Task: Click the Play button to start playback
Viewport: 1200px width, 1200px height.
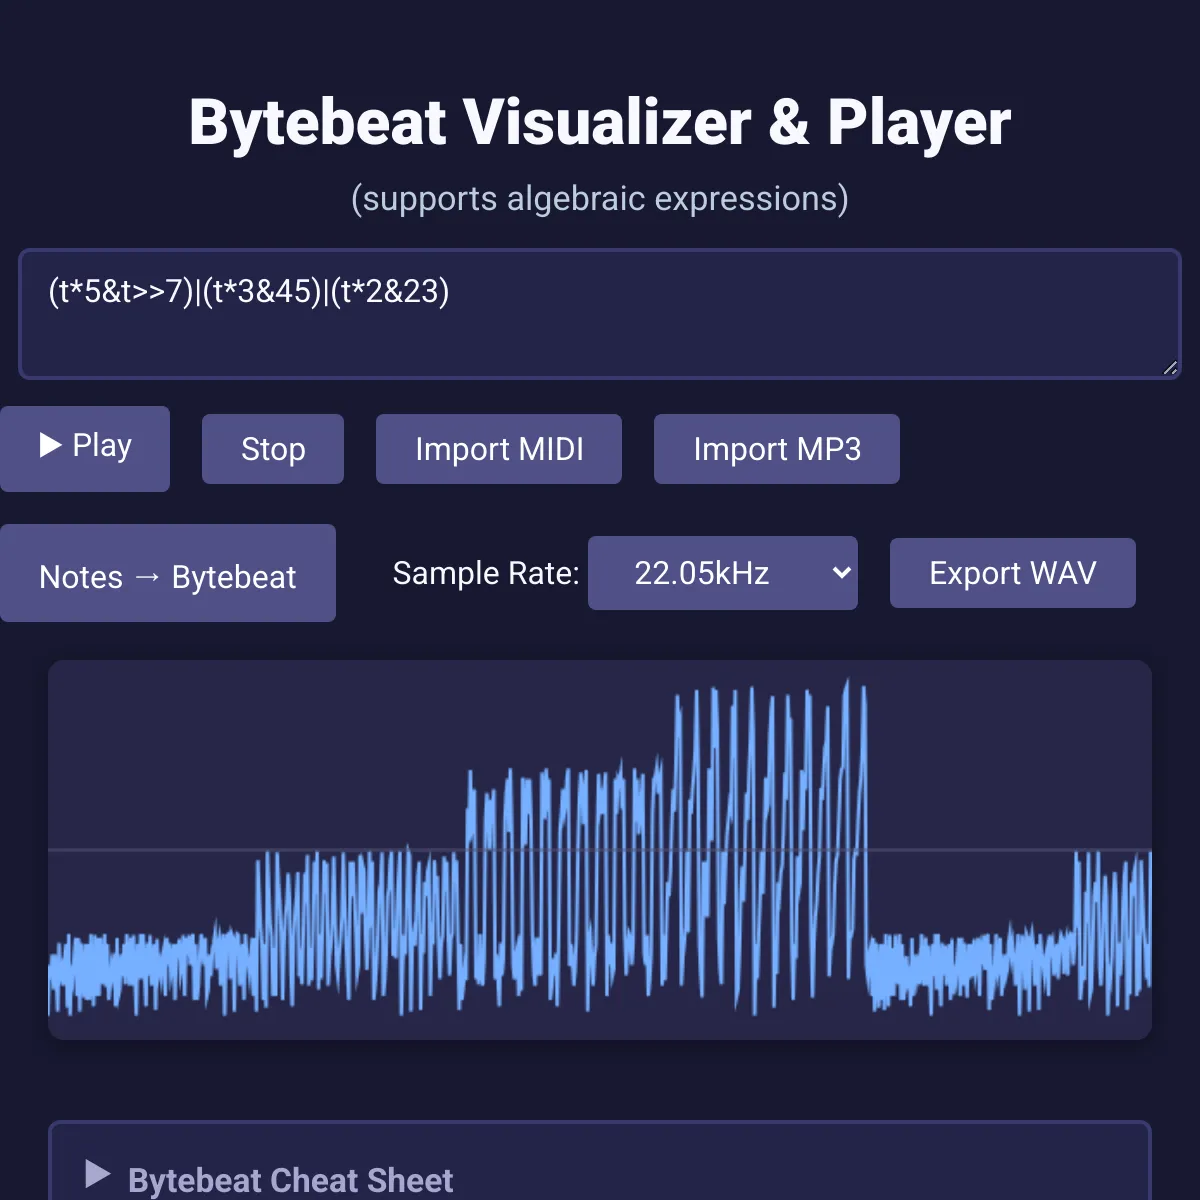Action: pyautogui.click(x=85, y=448)
